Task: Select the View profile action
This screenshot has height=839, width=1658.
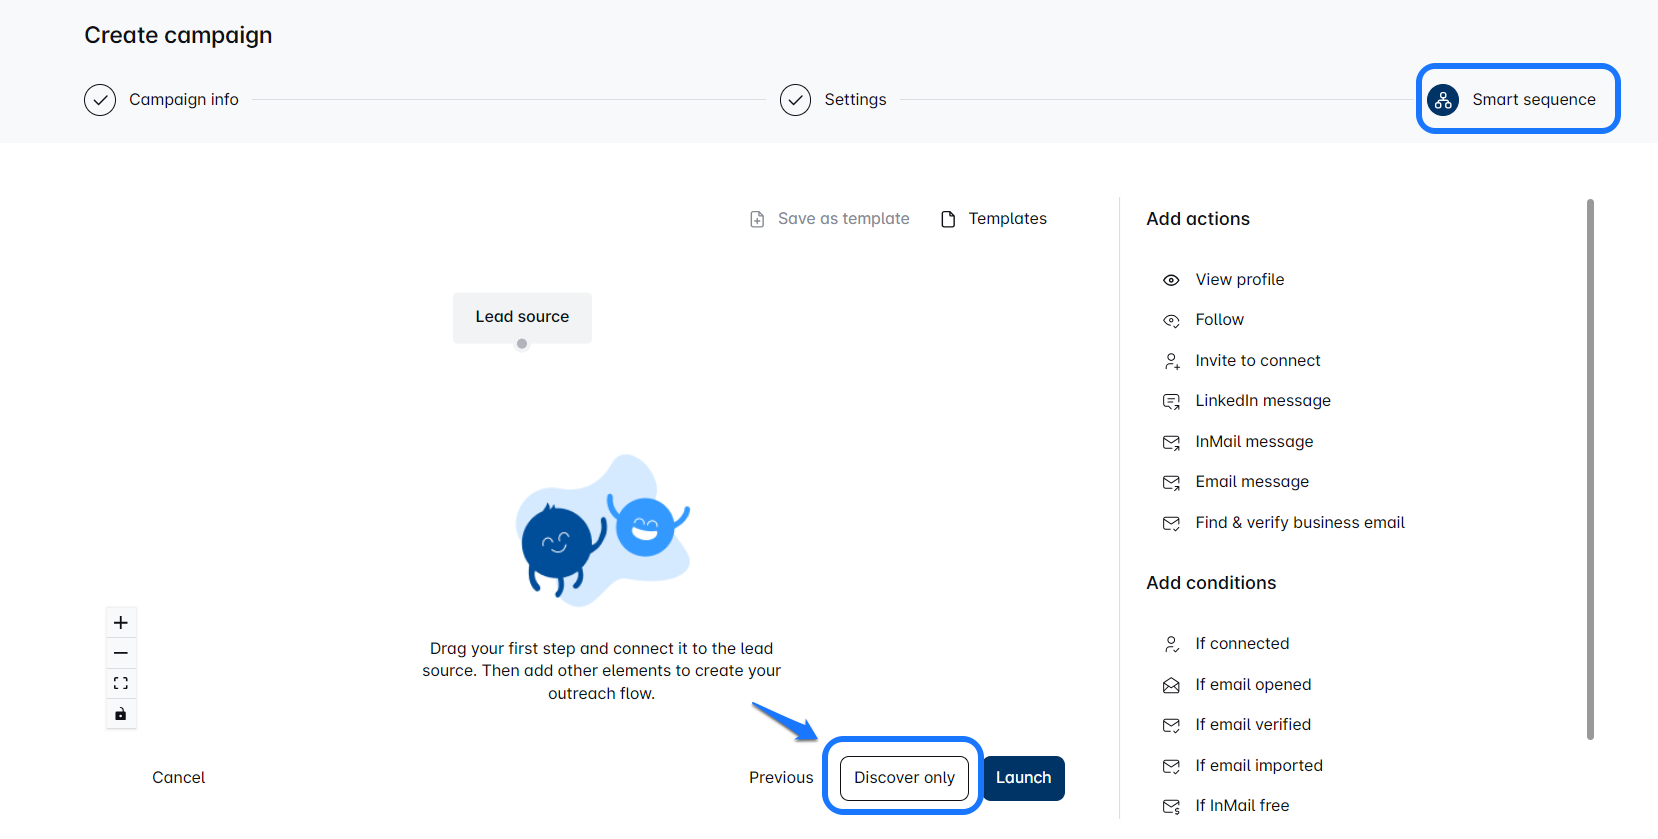Action: (x=1239, y=280)
